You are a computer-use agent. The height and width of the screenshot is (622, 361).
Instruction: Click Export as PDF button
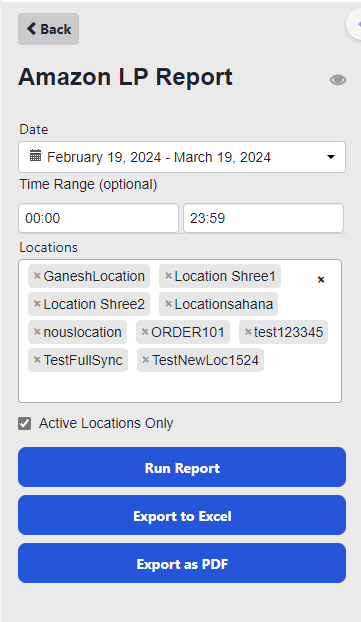click(182, 563)
